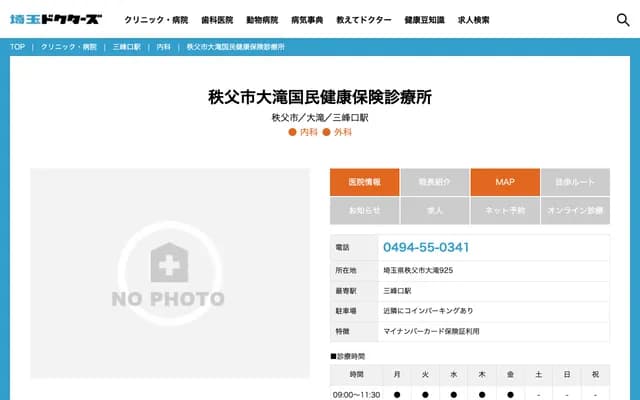Click the ■診療時間 heading
This screenshot has width=640, height=400.
point(348,356)
